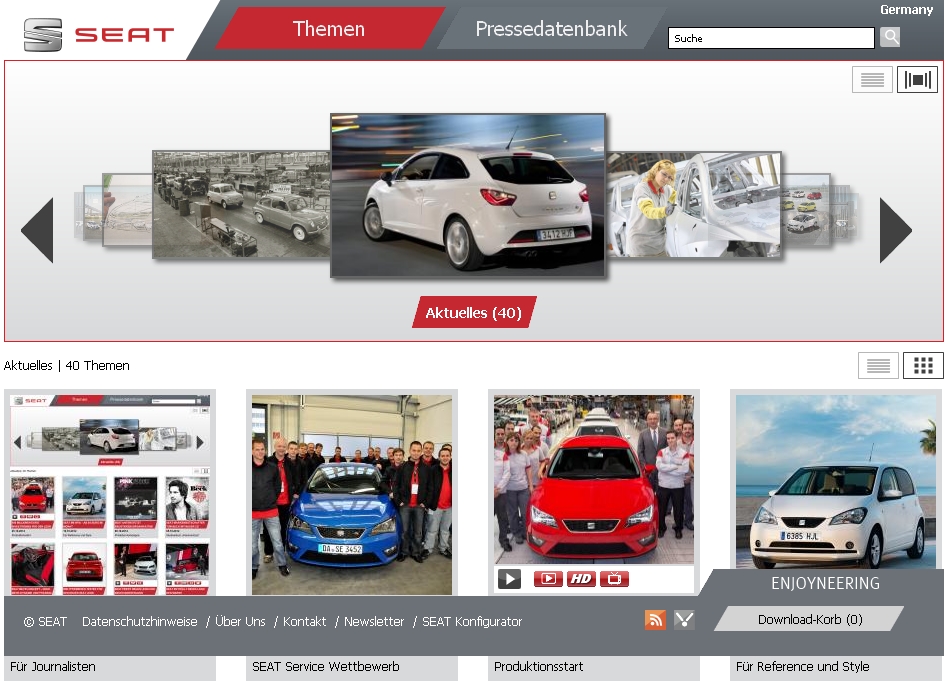Select the Germany country link
Image resolution: width=951 pixels, height=681 pixels.
coord(906,10)
